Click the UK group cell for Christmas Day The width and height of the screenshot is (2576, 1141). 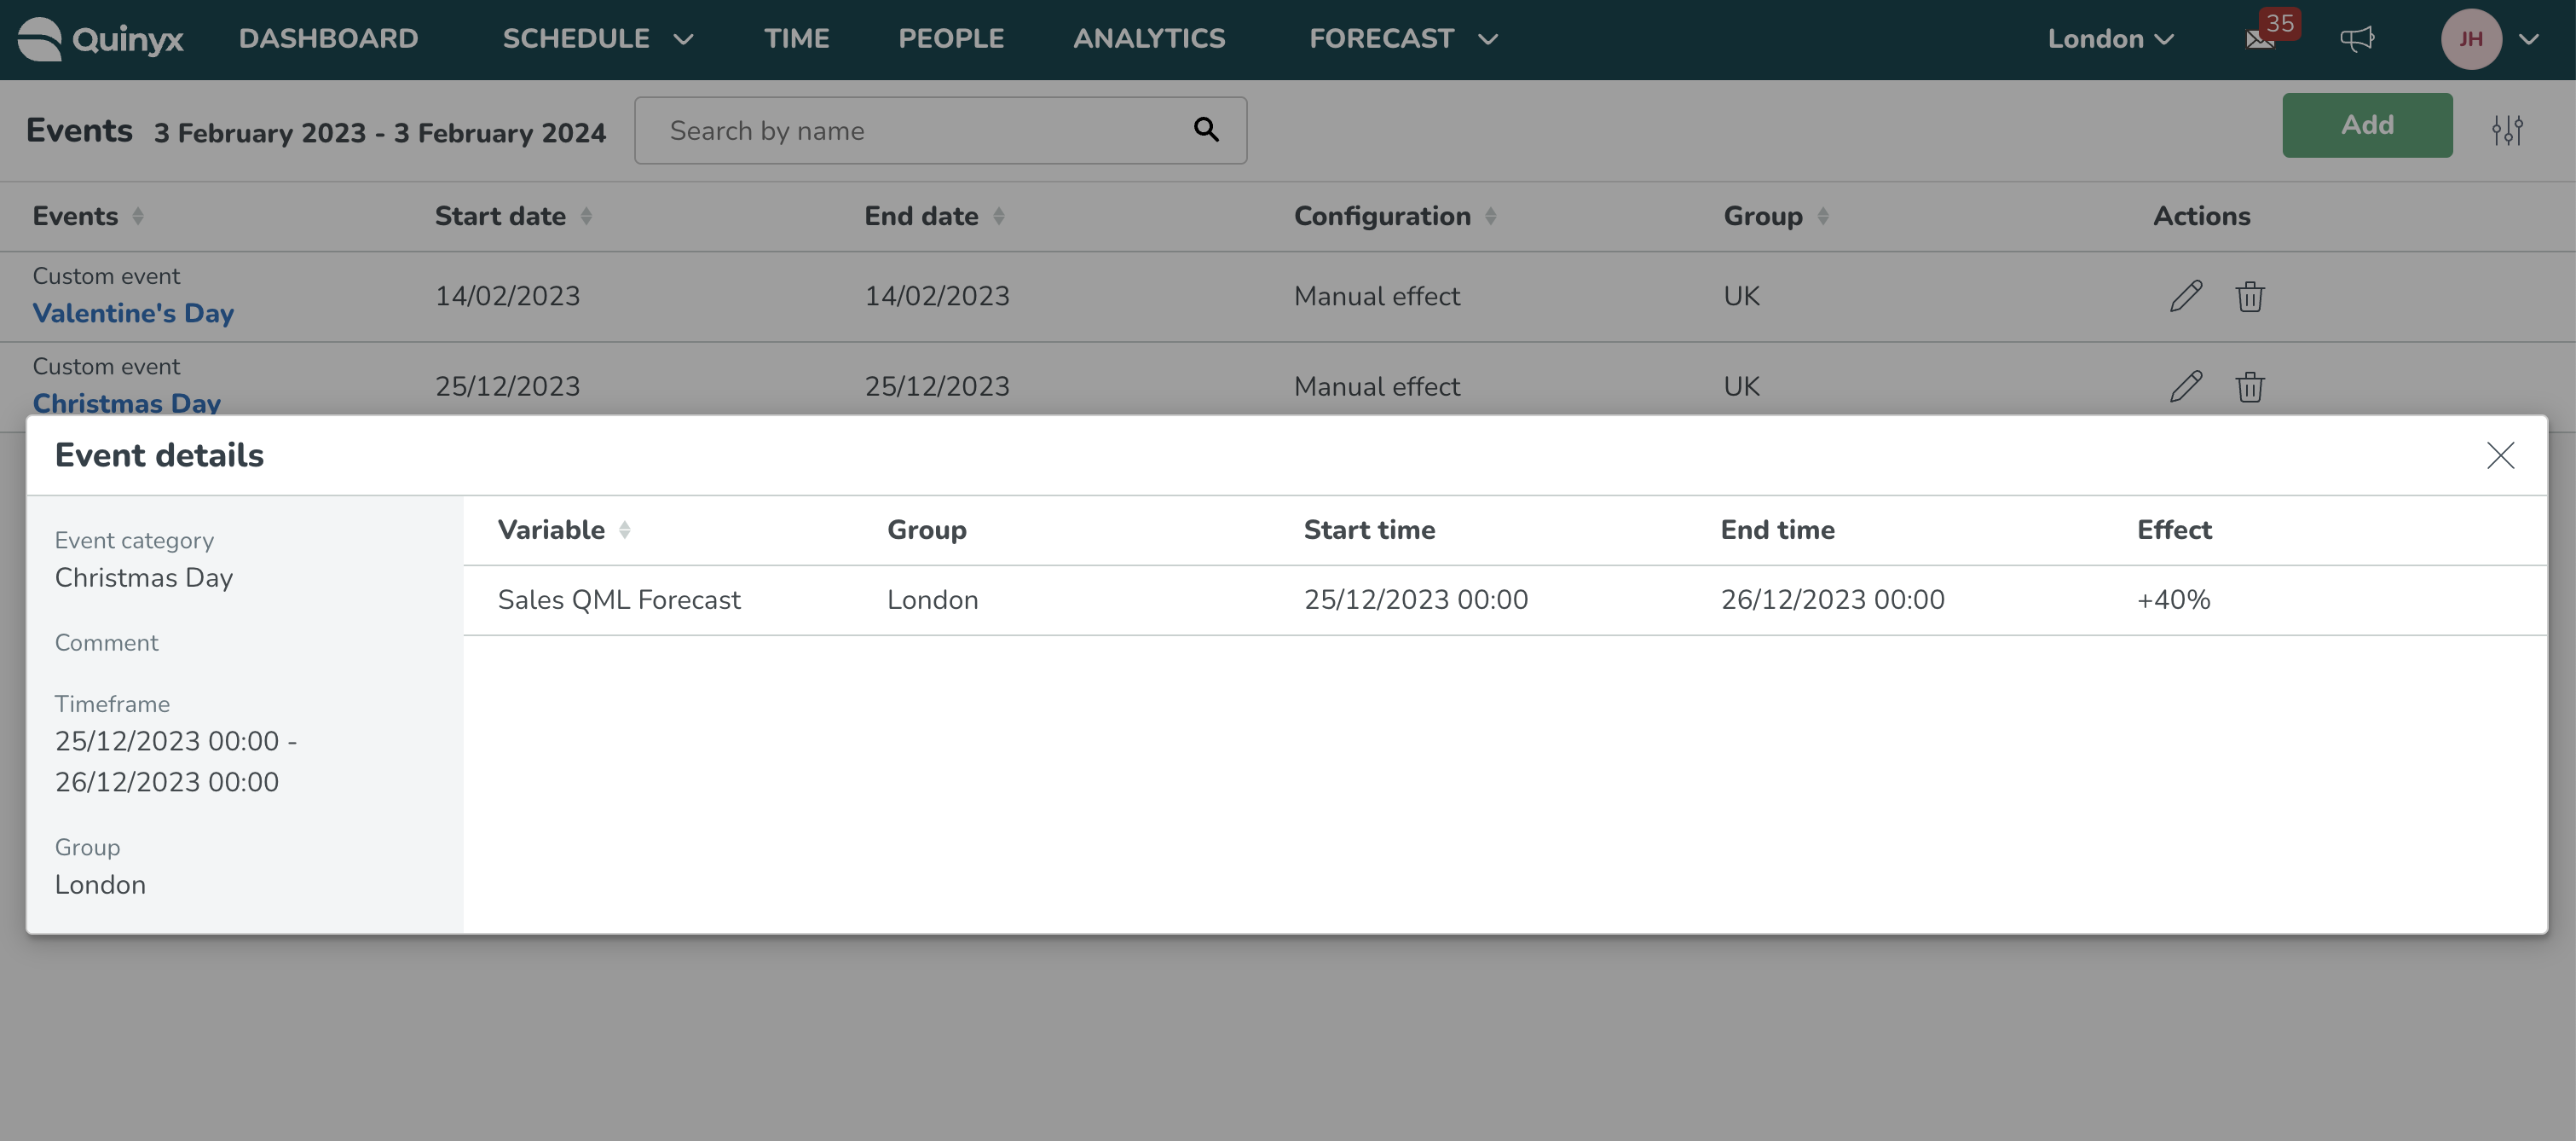[x=1741, y=386]
